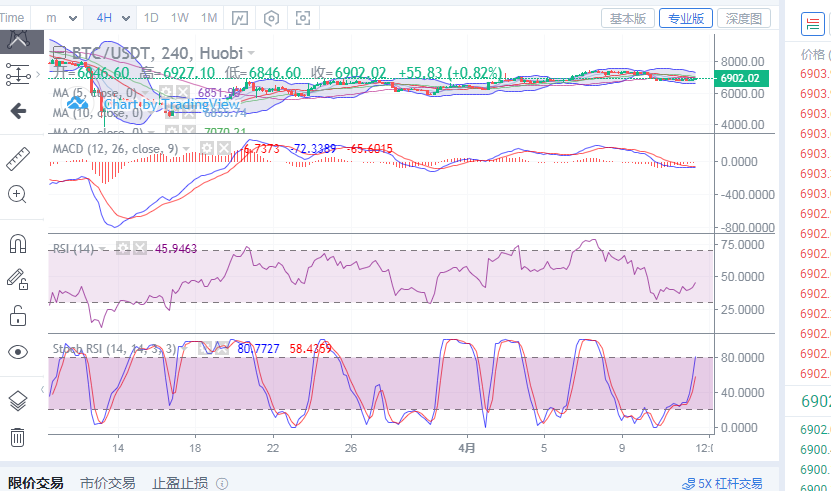Select the ruler measure tool
The height and width of the screenshot is (491, 831).
(18, 159)
